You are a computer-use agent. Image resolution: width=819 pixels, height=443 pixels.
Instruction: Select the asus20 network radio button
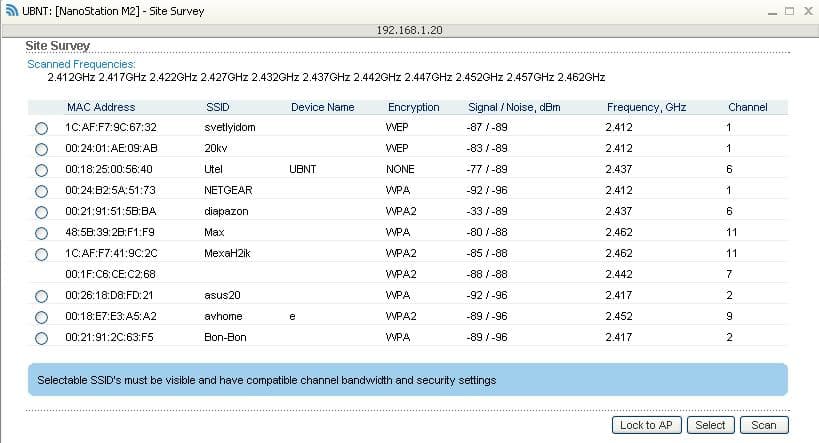(x=41, y=296)
